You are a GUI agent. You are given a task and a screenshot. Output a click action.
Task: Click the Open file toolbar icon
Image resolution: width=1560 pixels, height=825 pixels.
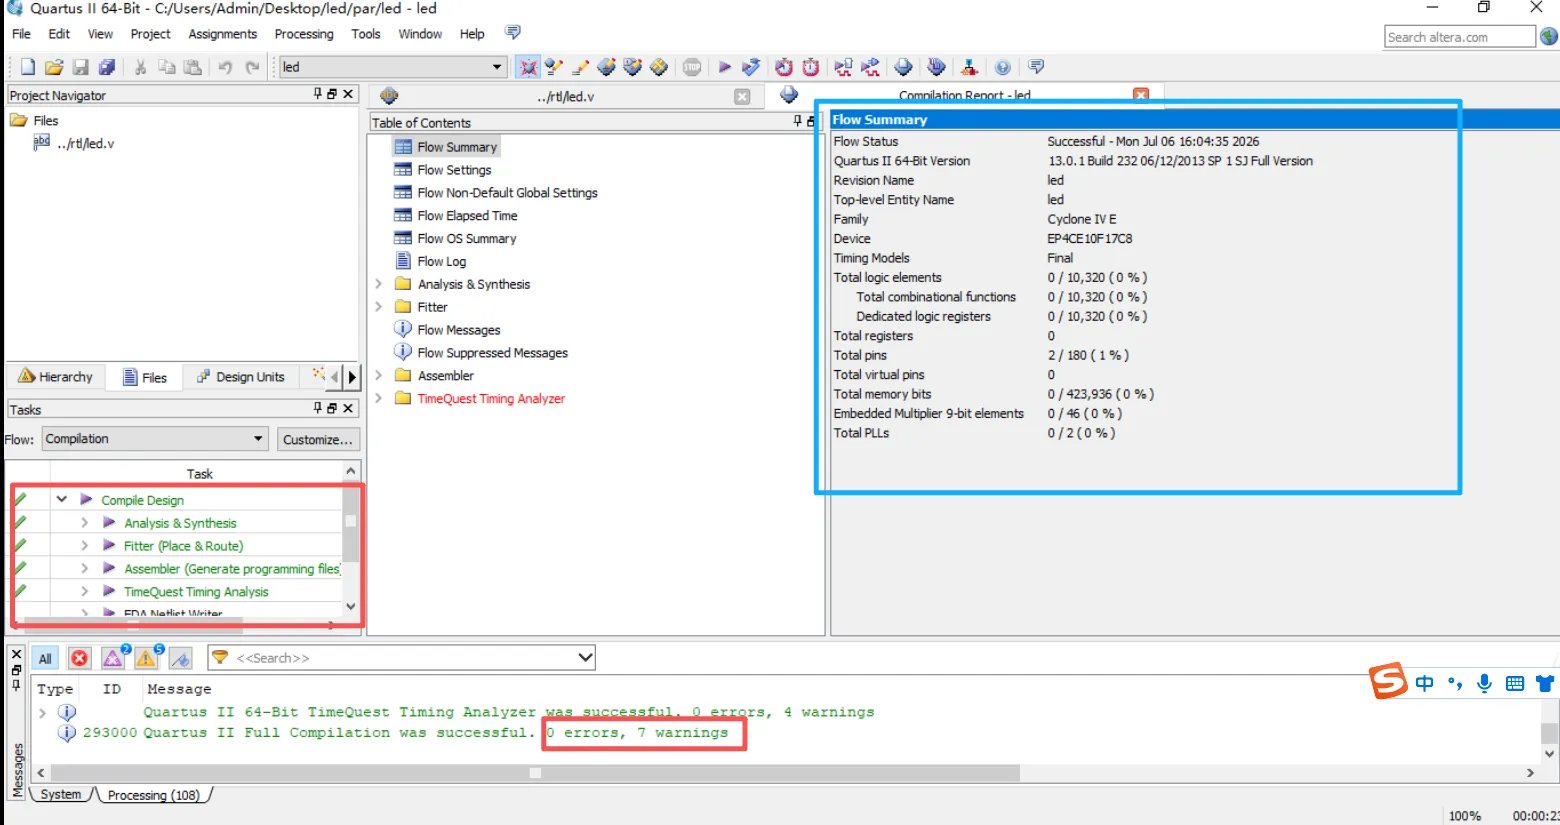coord(54,67)
